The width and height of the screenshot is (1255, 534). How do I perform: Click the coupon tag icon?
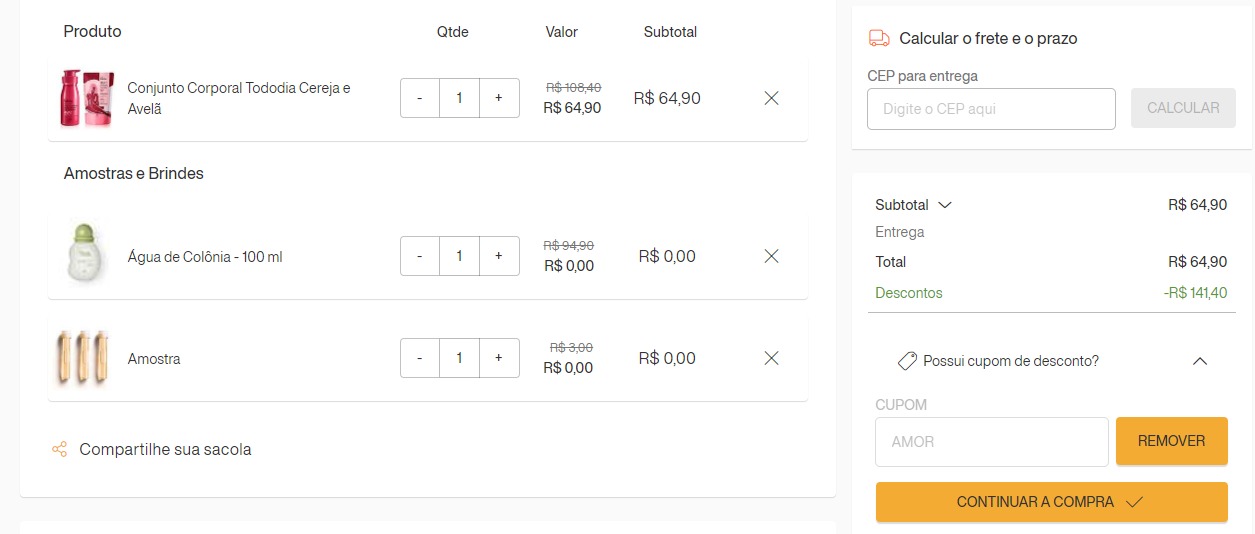(x=907, y=361)
